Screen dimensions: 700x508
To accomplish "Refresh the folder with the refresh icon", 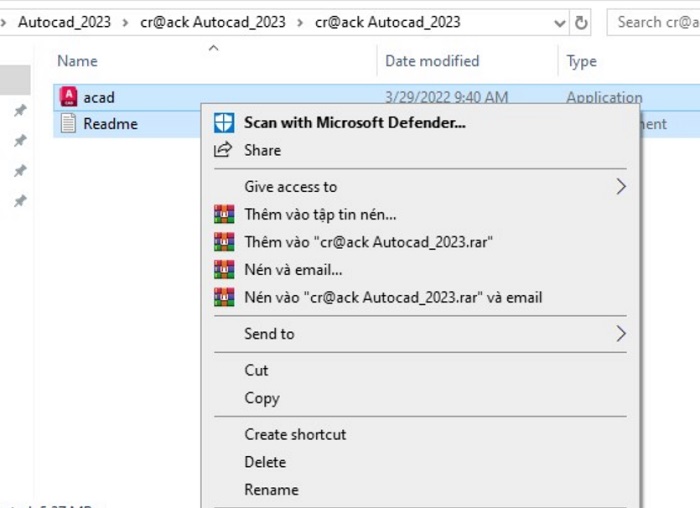I will click(581, 22).
